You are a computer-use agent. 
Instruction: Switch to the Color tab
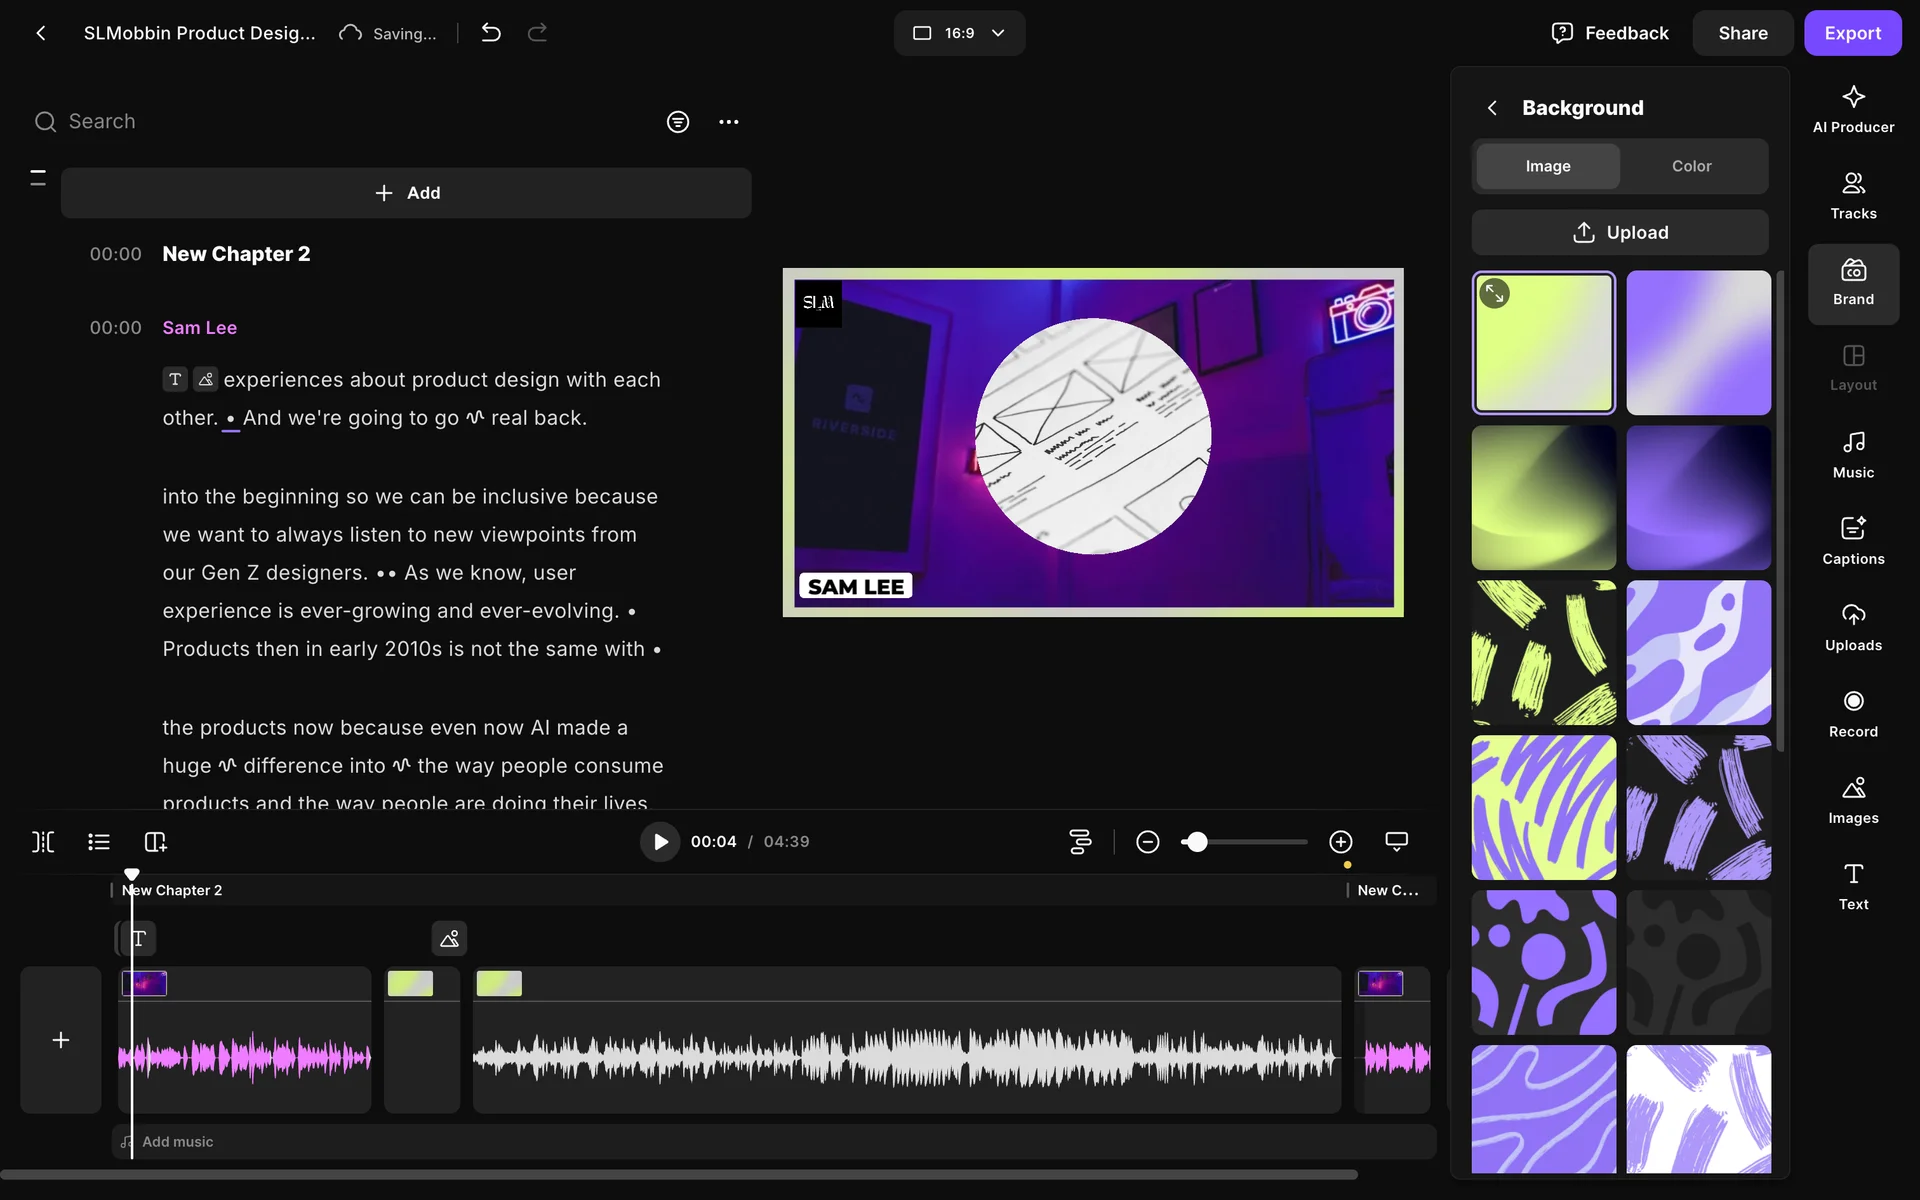tap(1691, 166)
